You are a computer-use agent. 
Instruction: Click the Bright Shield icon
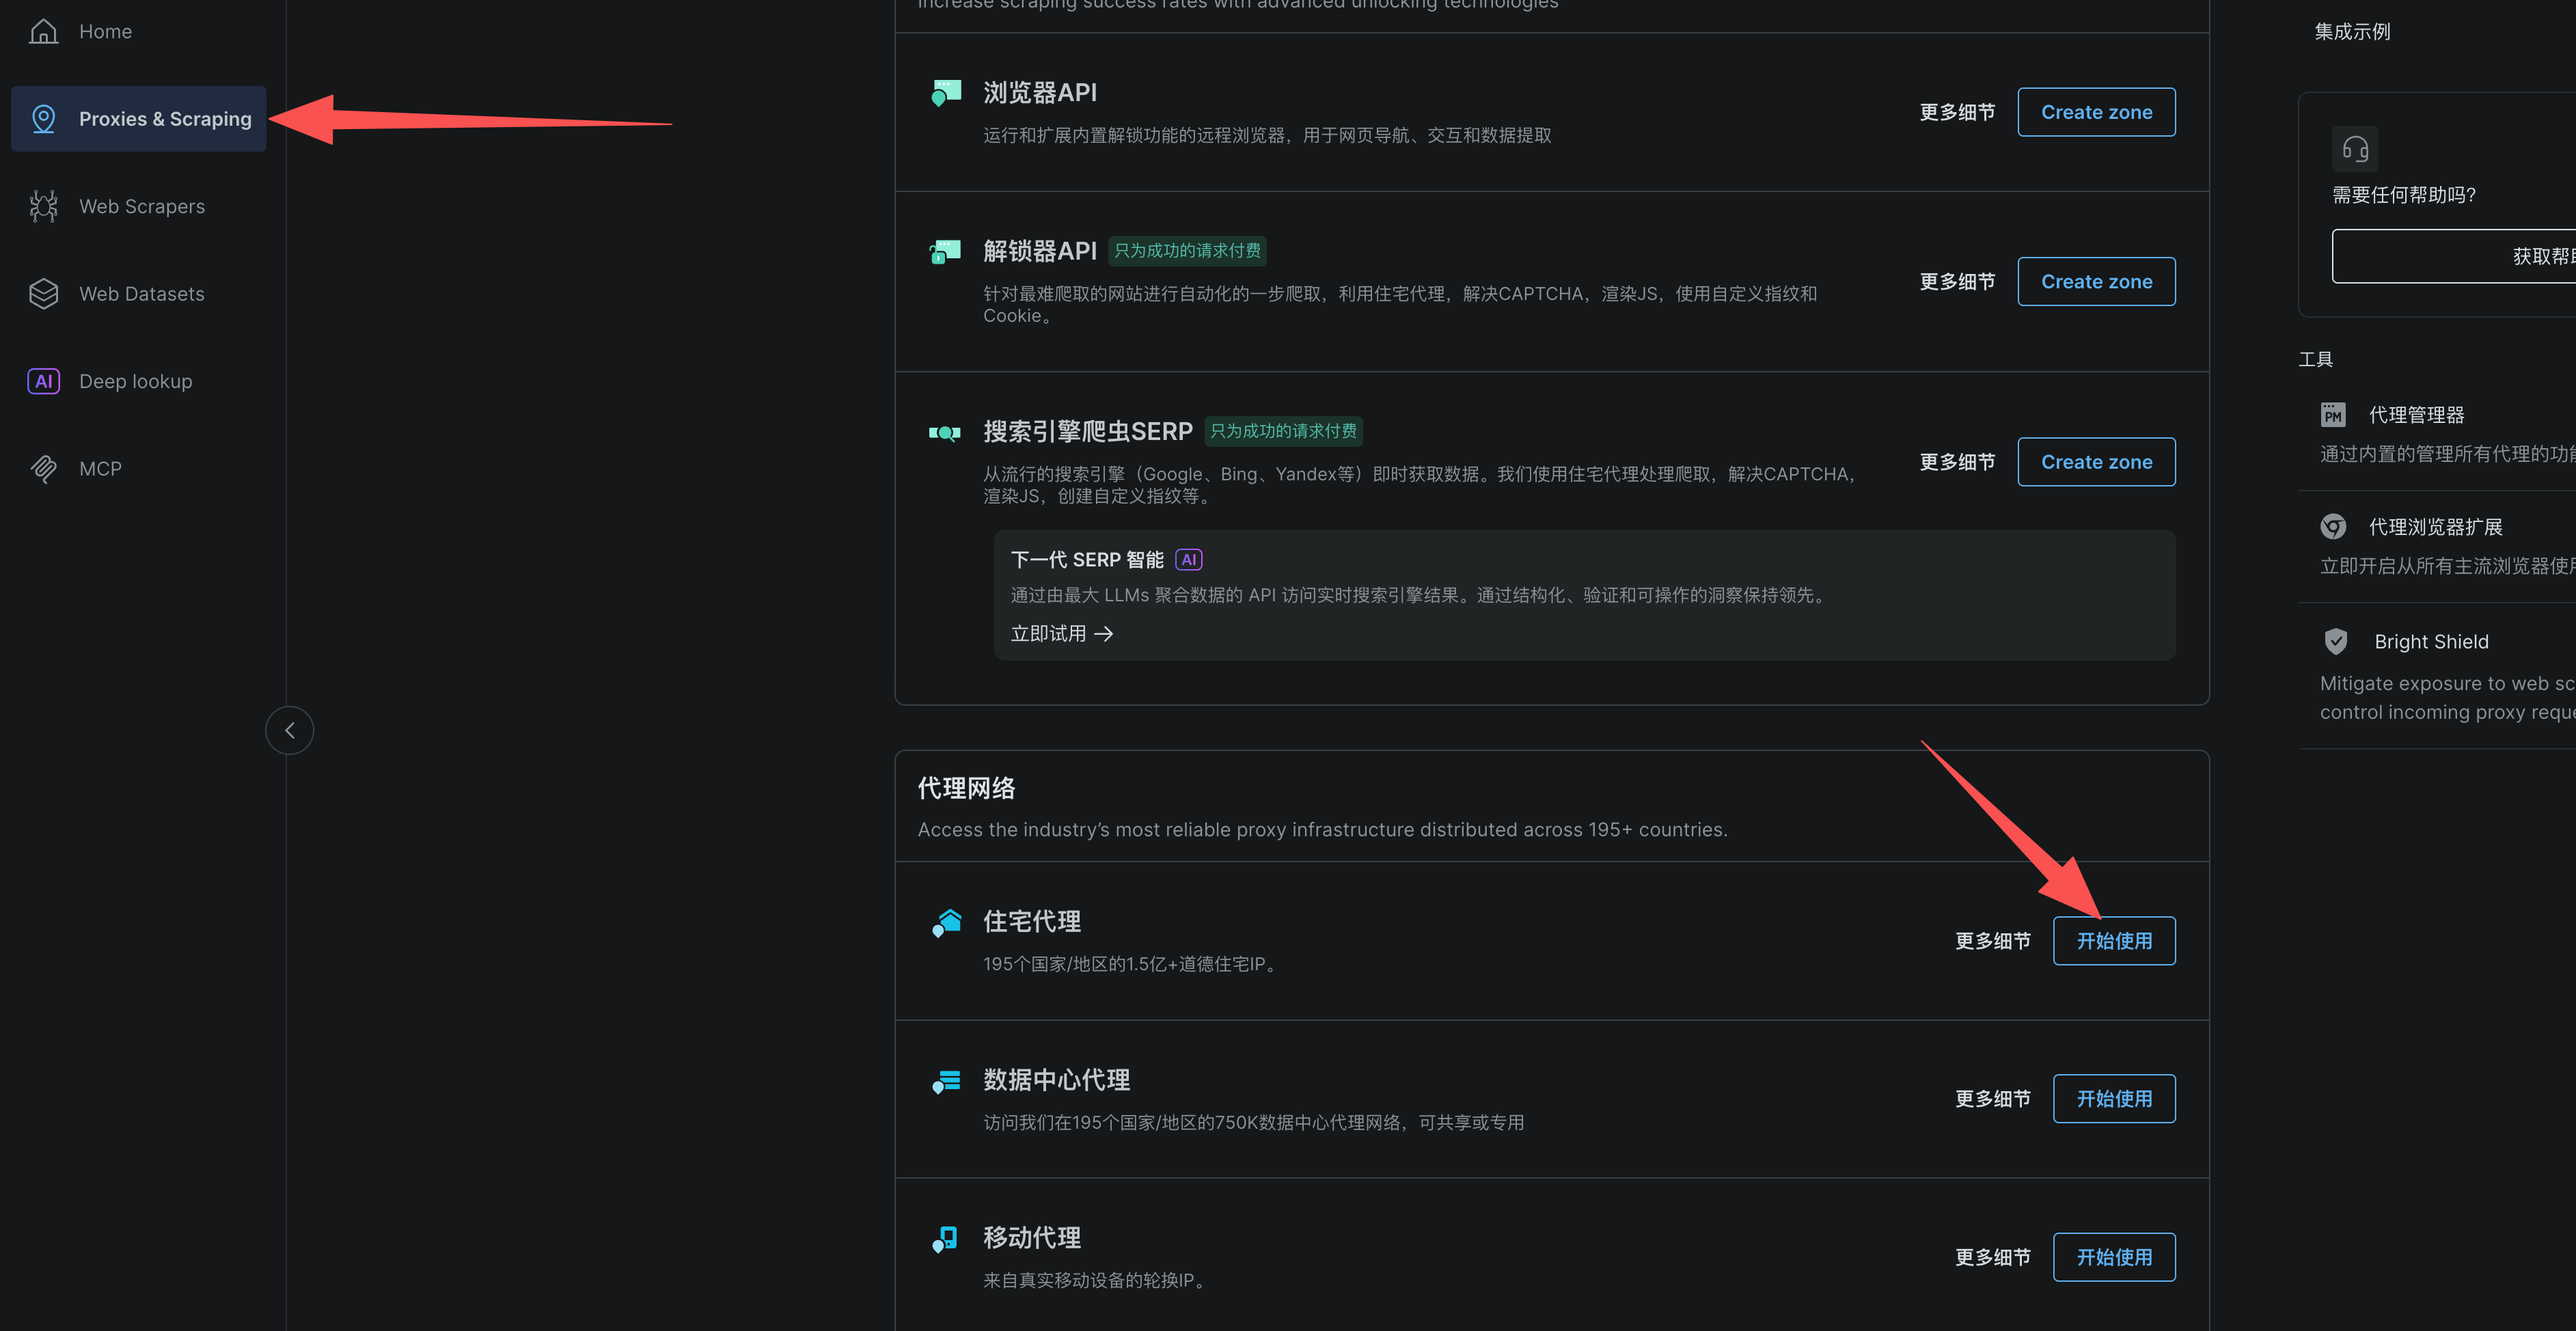click(2335, 642)
